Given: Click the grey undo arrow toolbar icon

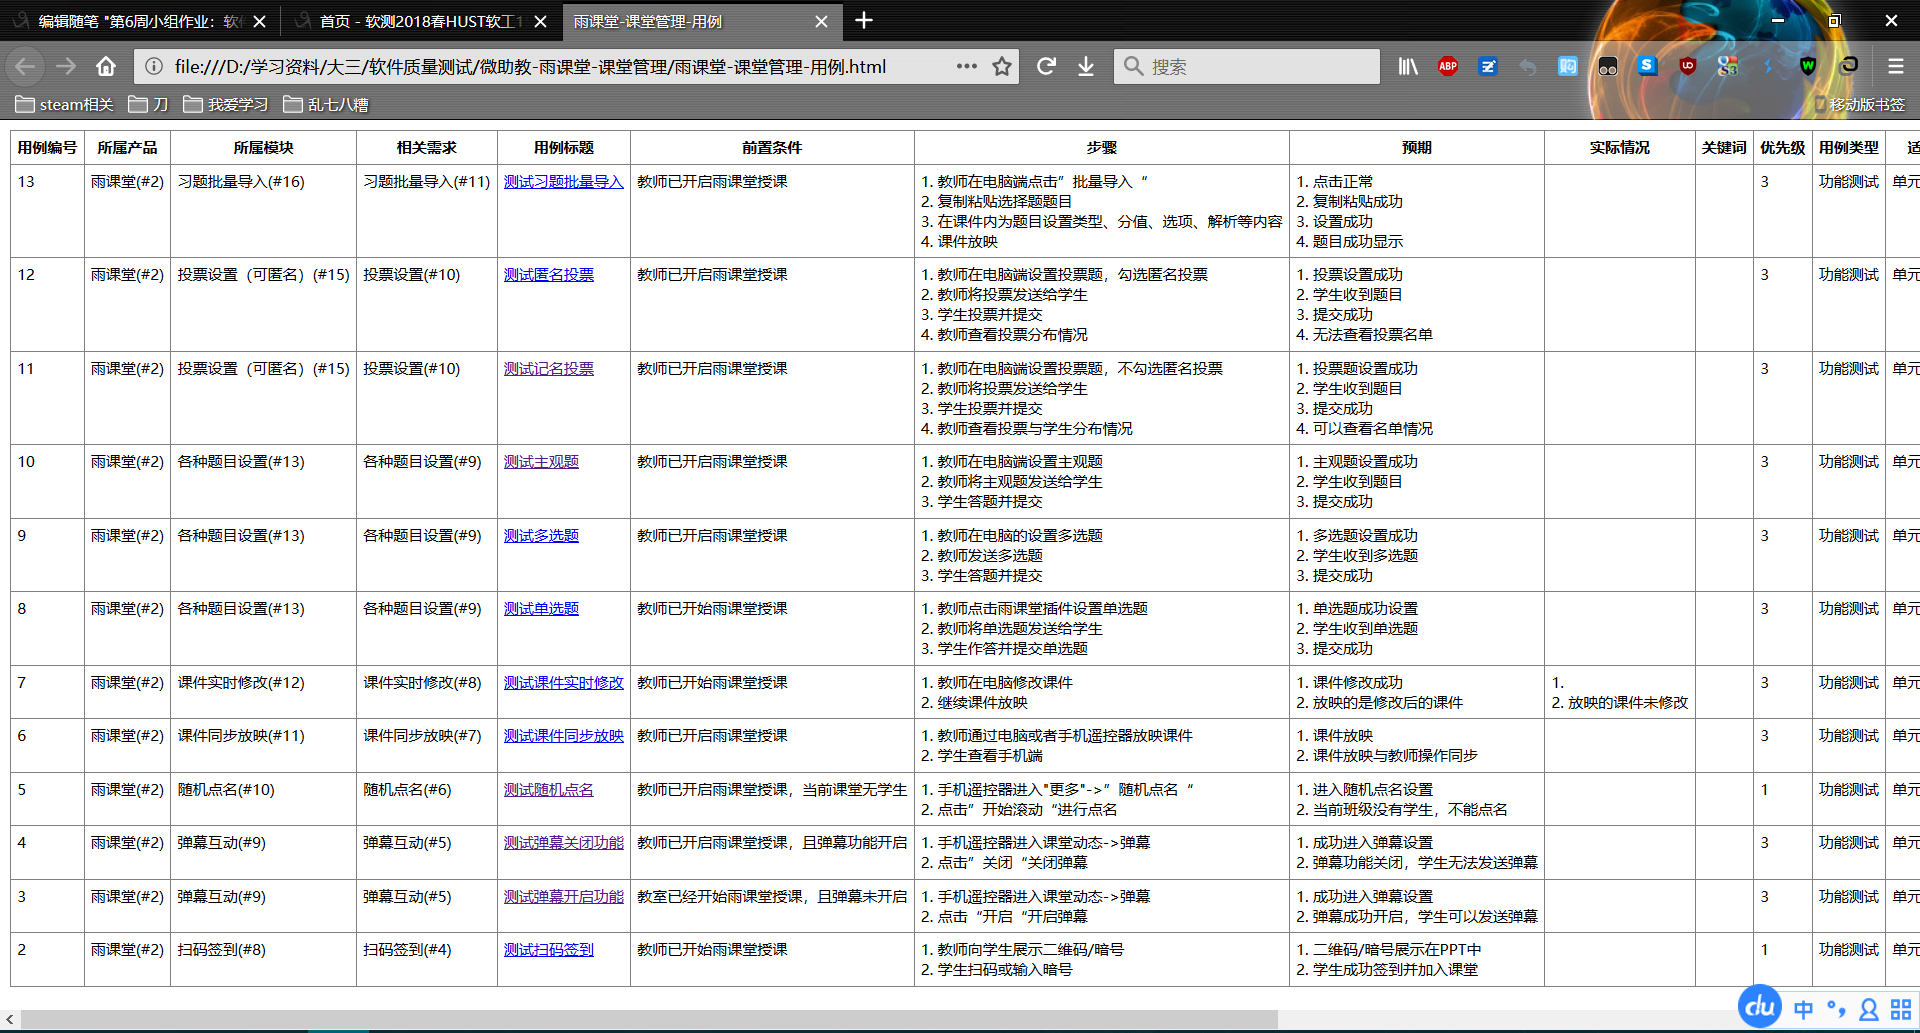Looking at the screenshot, I should tap(1528, 66).
